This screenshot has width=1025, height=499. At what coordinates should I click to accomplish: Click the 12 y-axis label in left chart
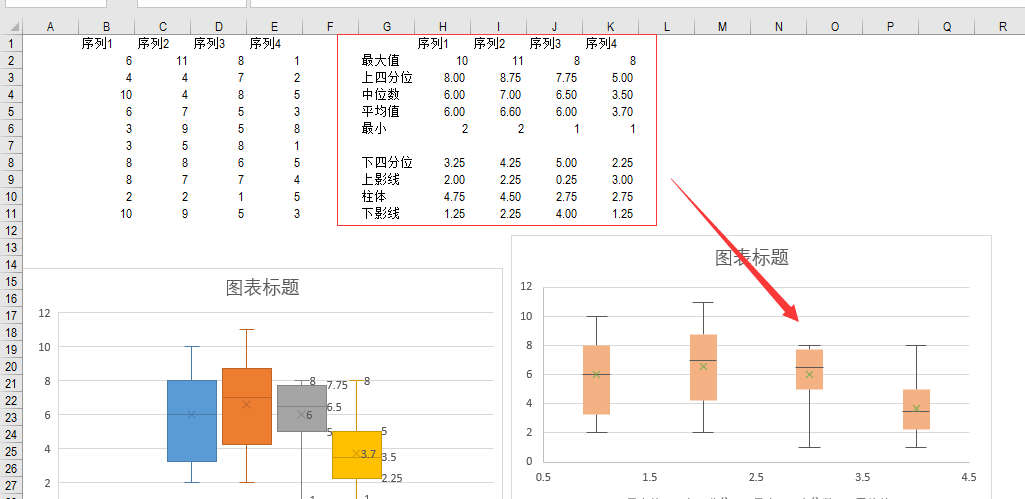tap(44, 313)
